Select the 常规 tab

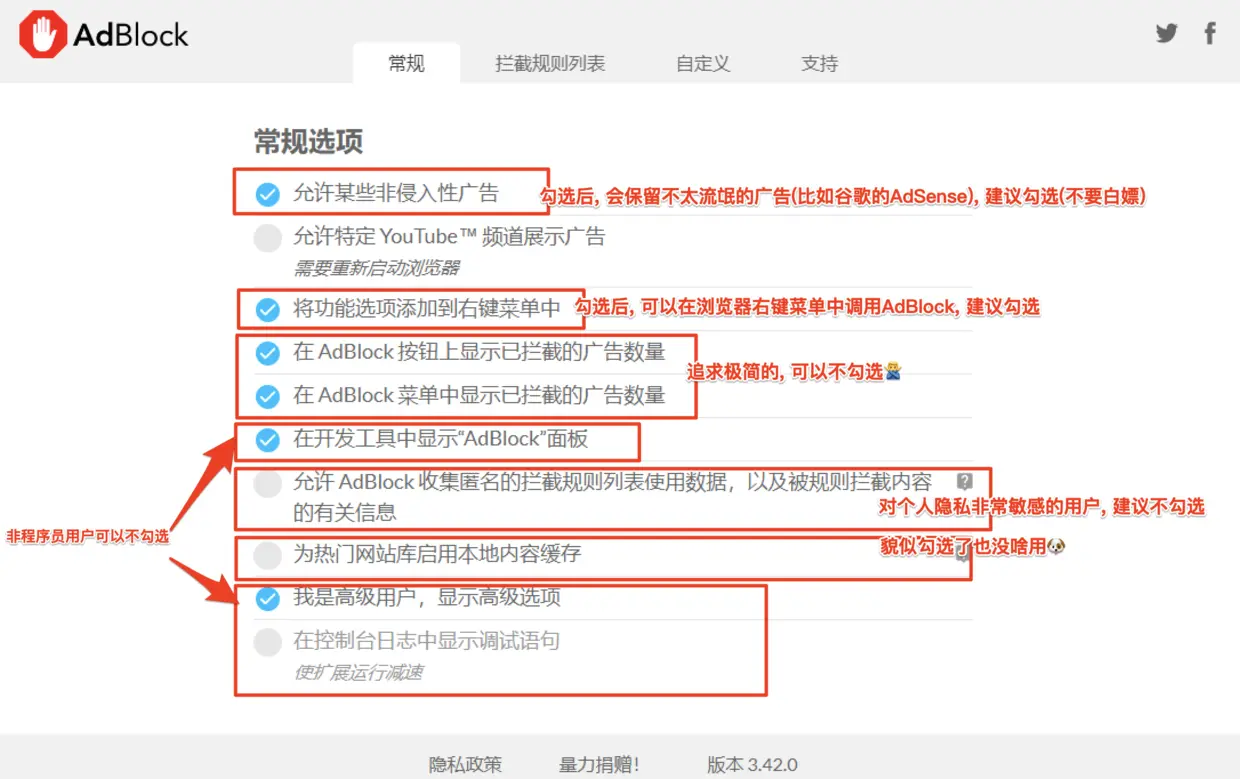tap(407, 63)
